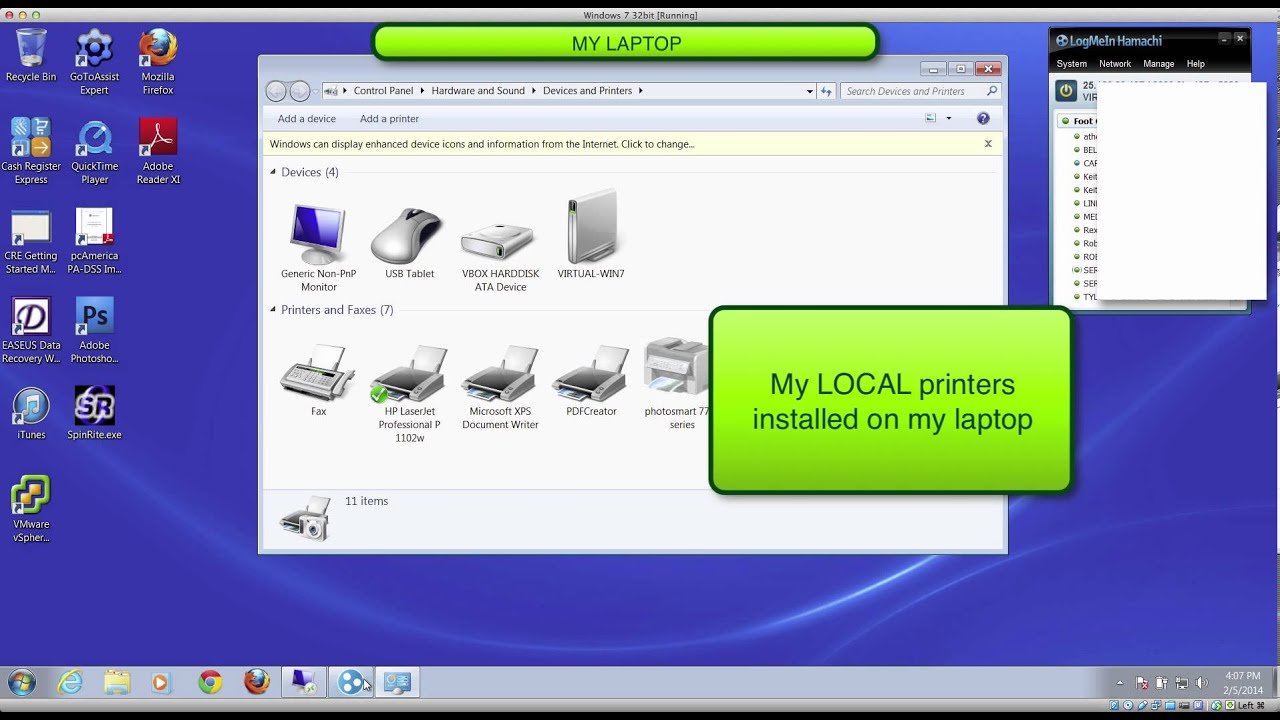Open the change view dropdown arrow
The image size is (1280, 720).
(x=949, y=118)
